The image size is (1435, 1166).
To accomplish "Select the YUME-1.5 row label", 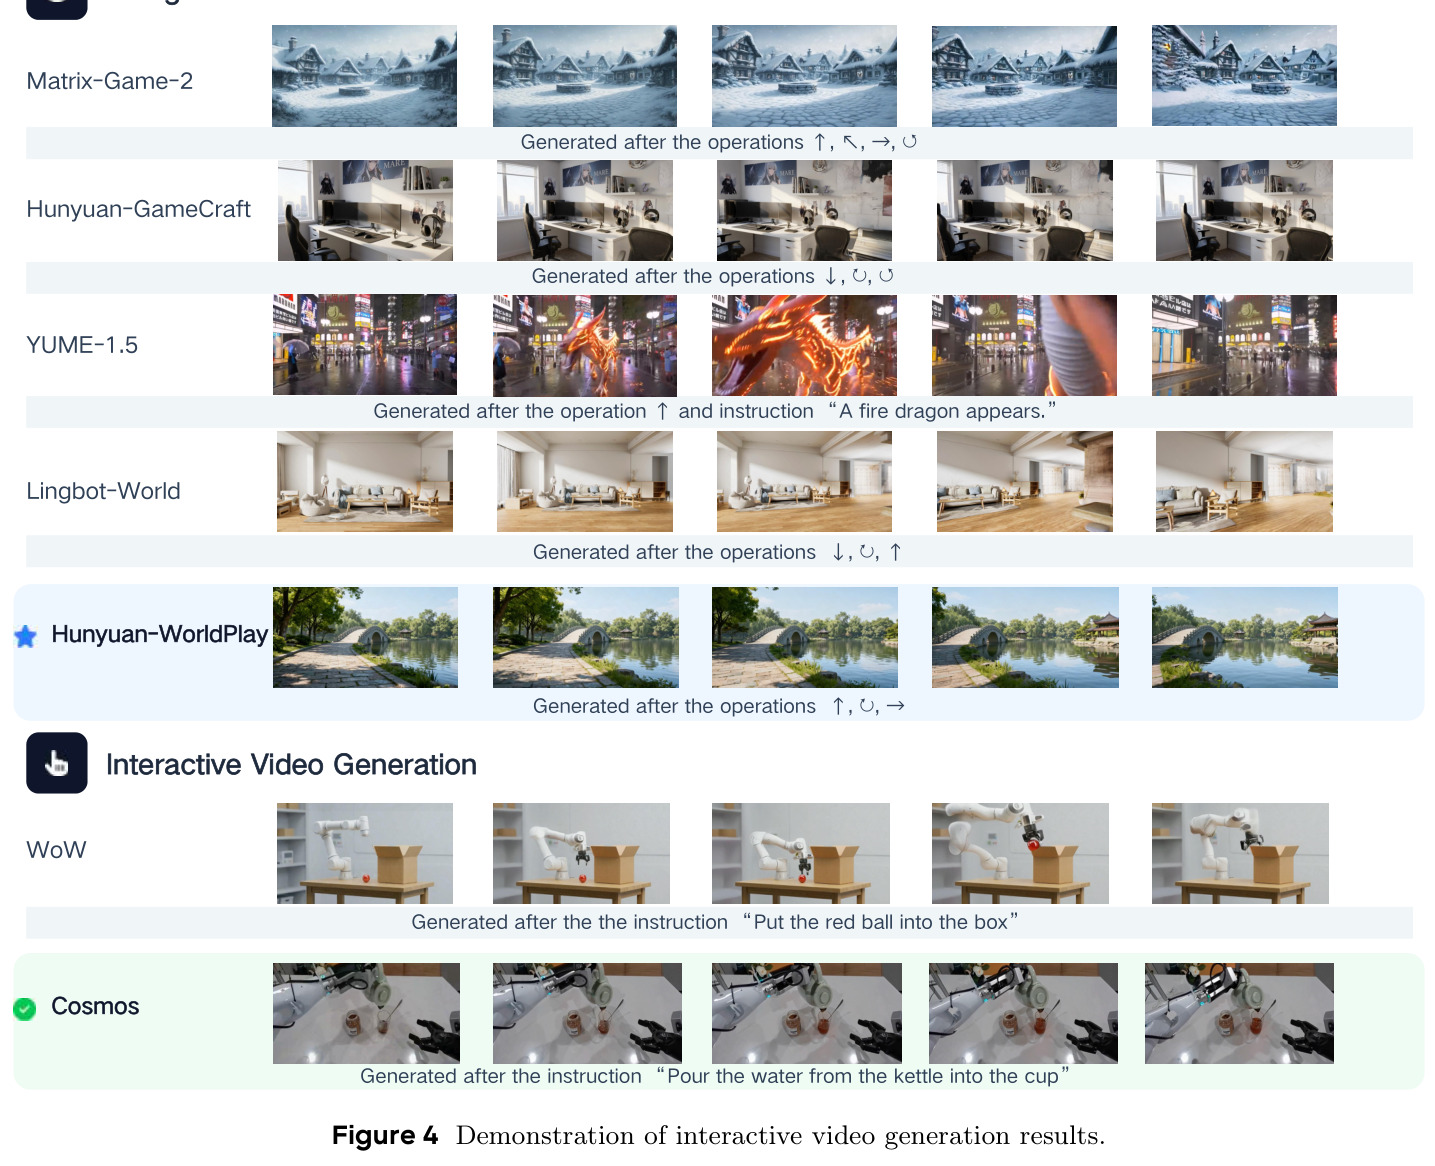I will click(82, 345).
